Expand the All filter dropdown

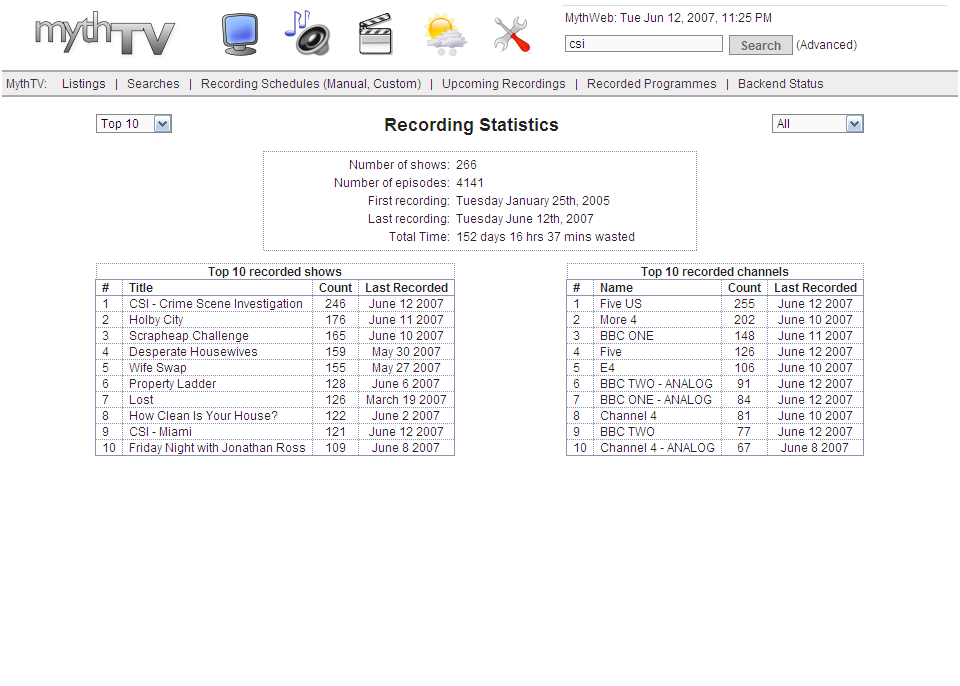click(817, 124)
